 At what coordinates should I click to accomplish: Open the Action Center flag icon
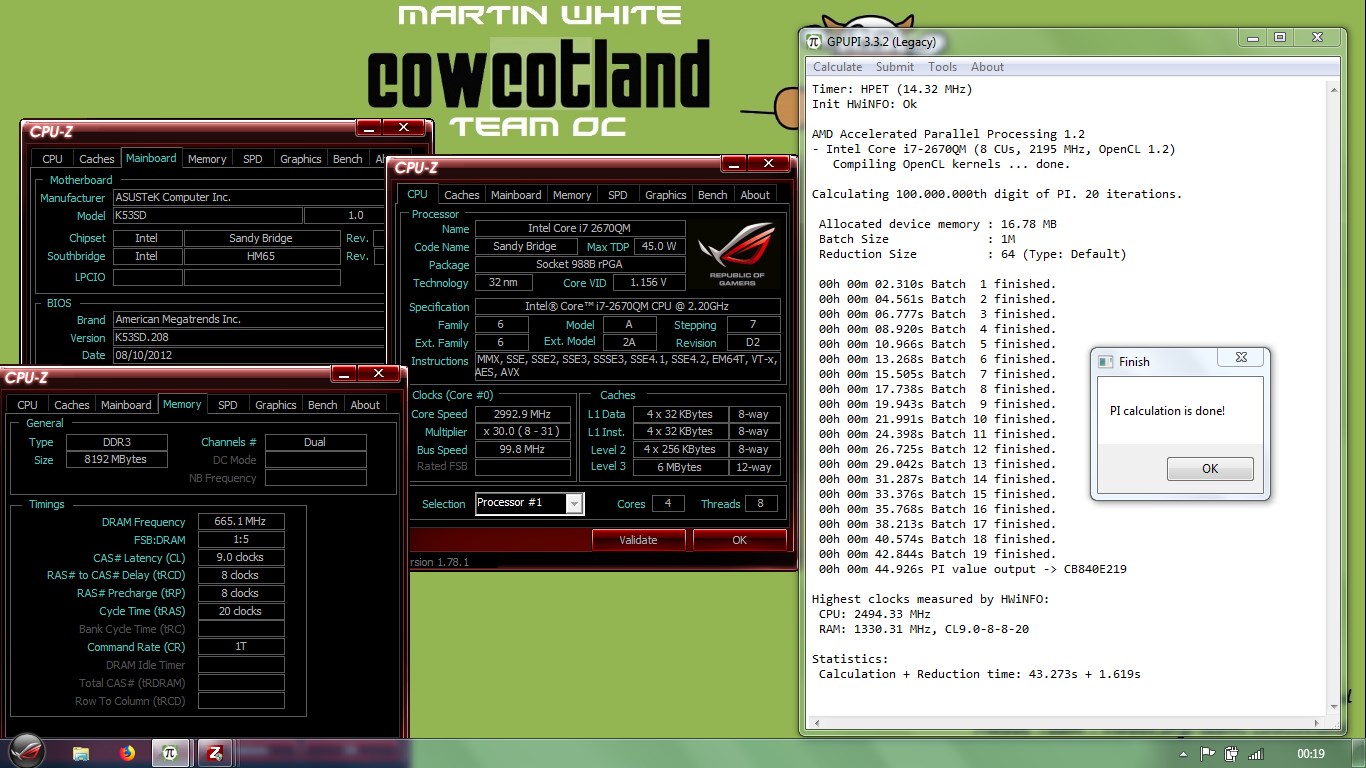[1208, 754]
